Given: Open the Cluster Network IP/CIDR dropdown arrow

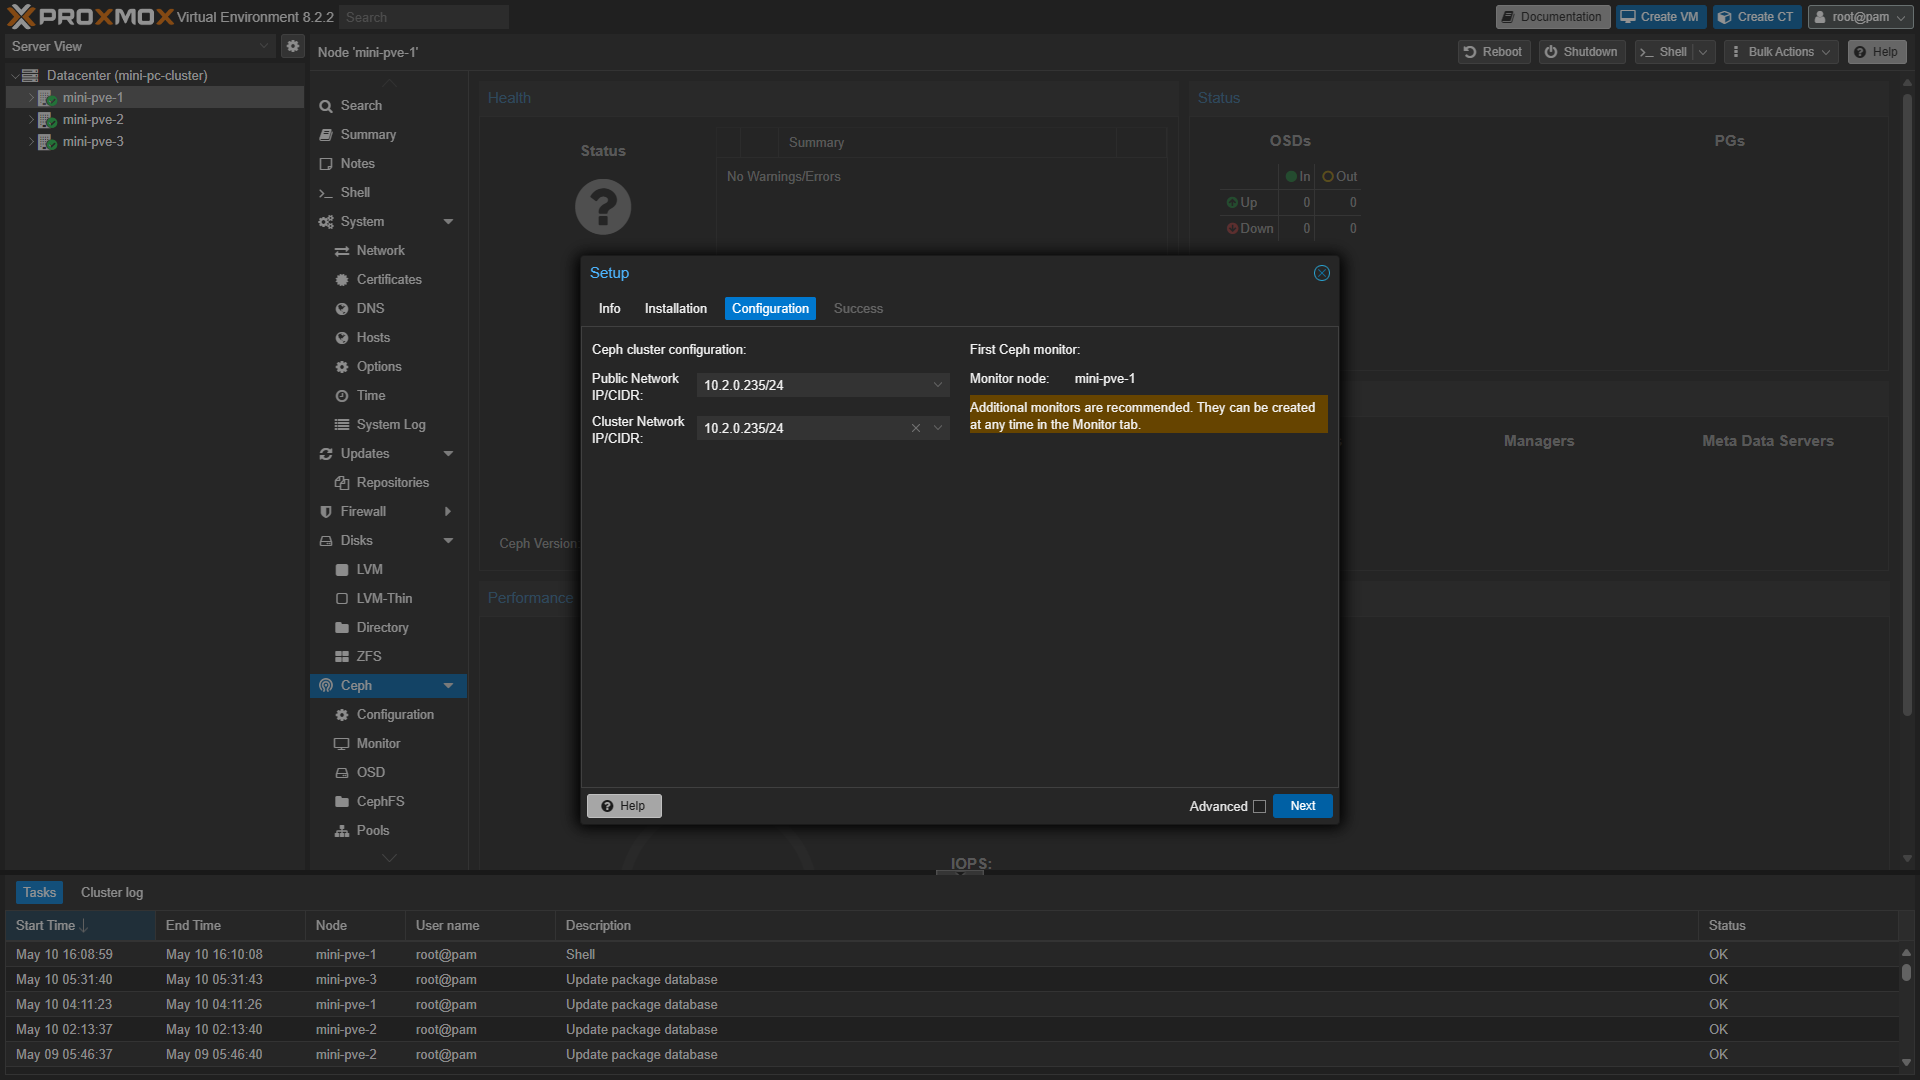Looking at the screenshot, I should (x=938, y=428).
